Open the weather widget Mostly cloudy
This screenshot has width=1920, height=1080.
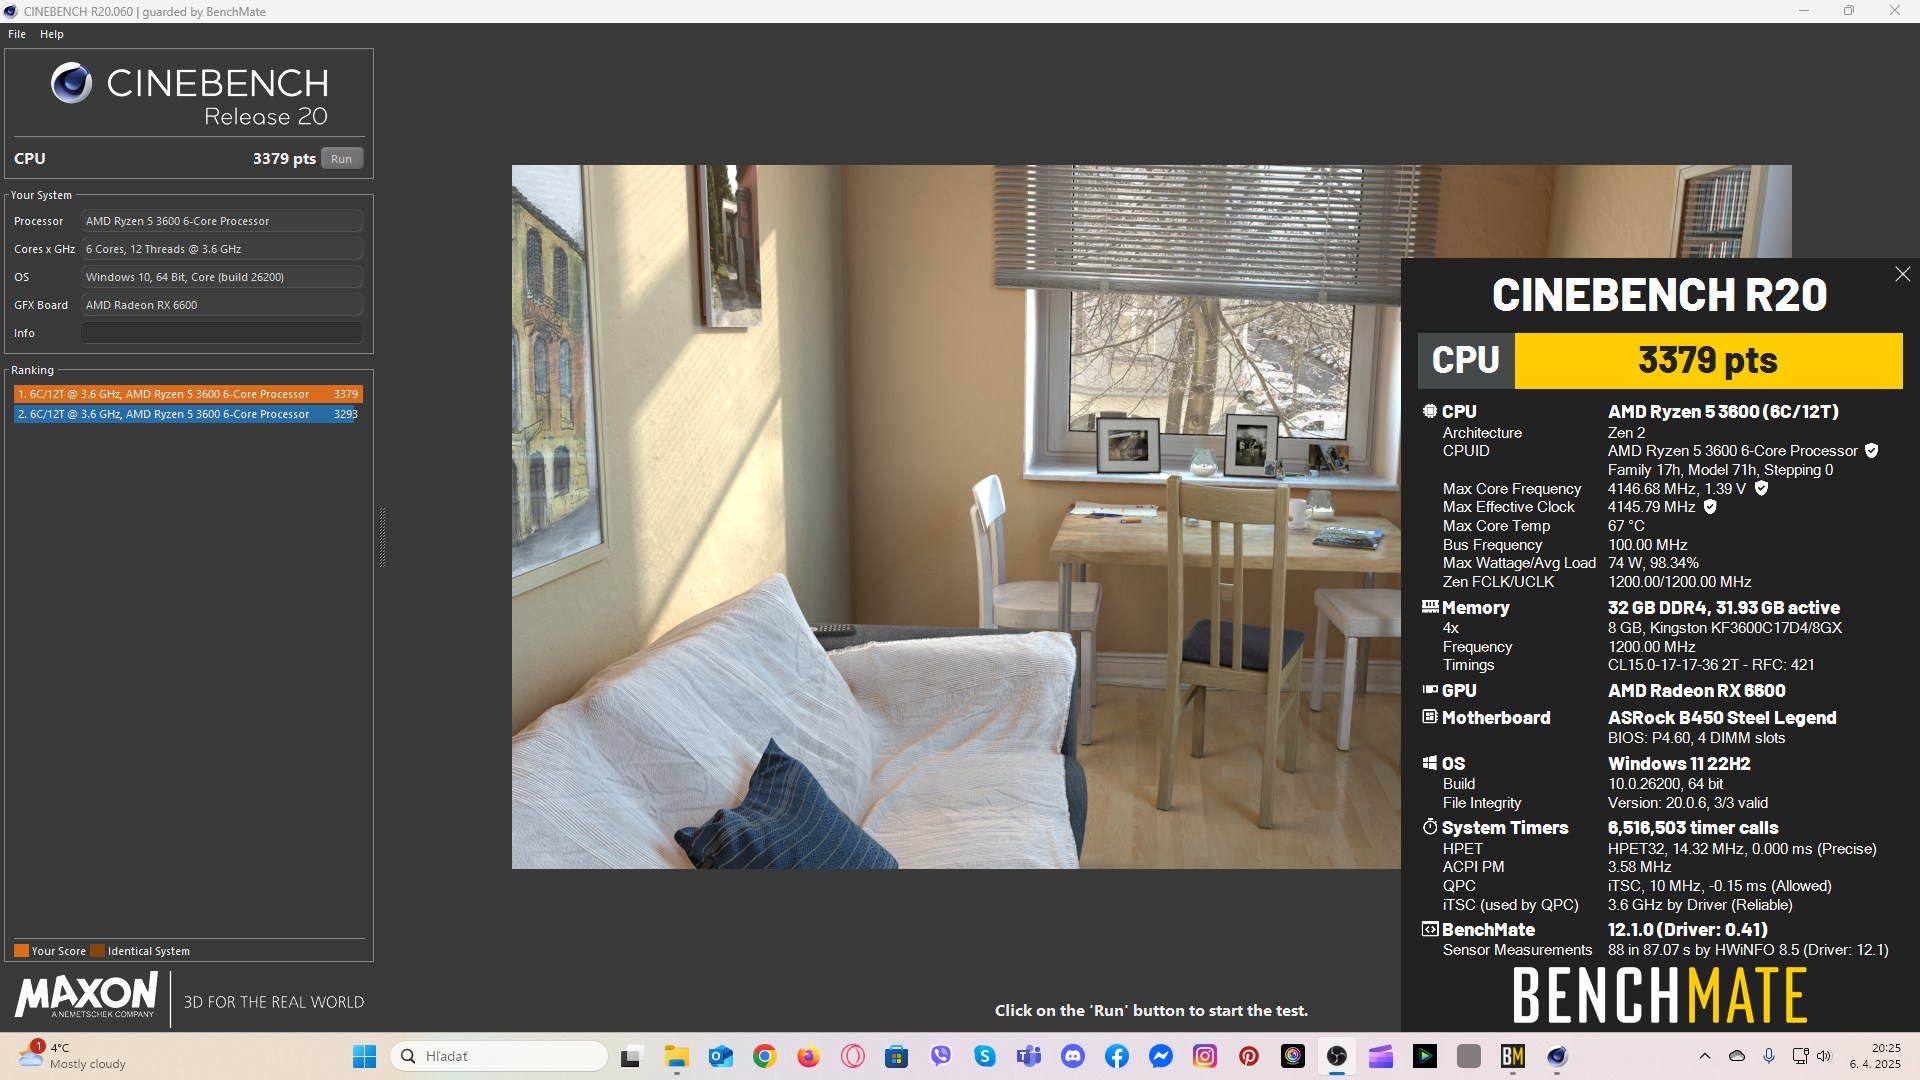[72, 1056]
